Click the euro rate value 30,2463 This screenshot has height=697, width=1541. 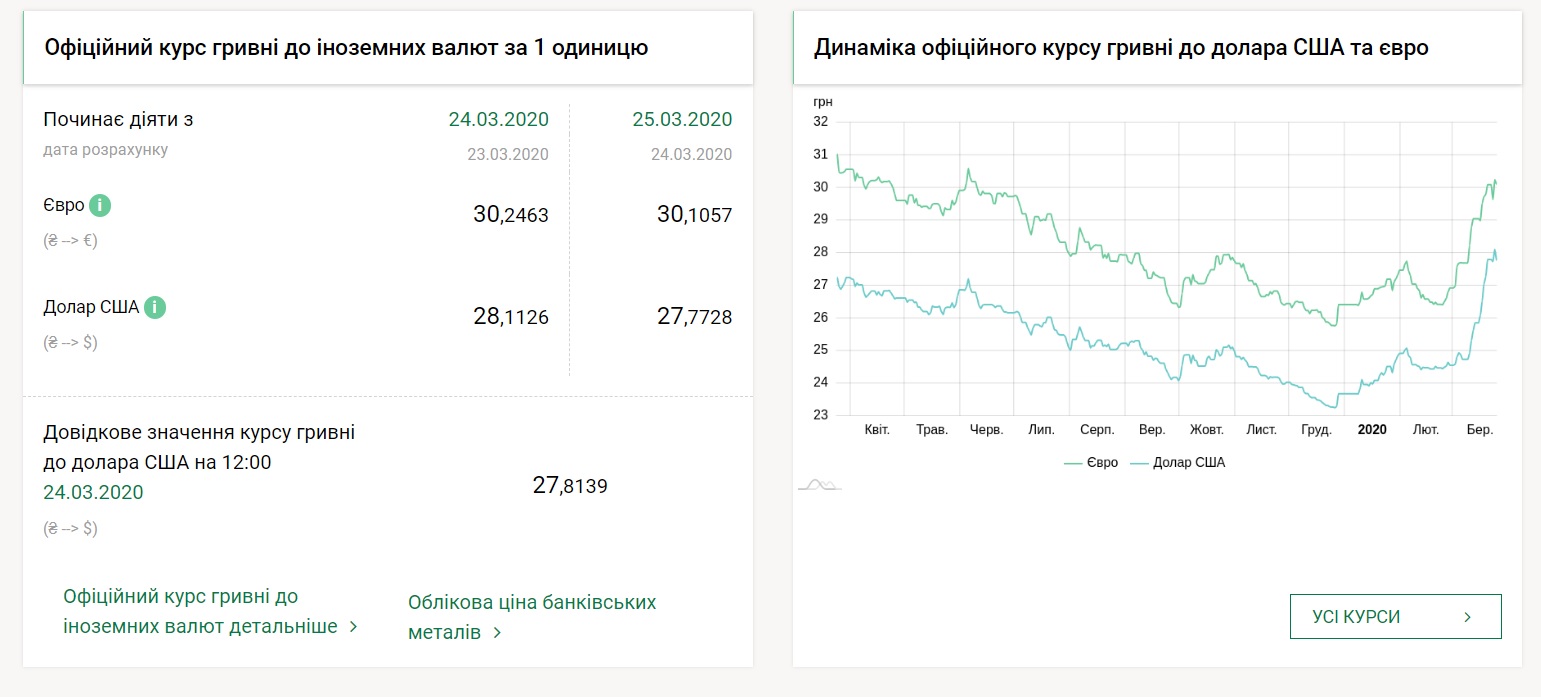(510, 214)
